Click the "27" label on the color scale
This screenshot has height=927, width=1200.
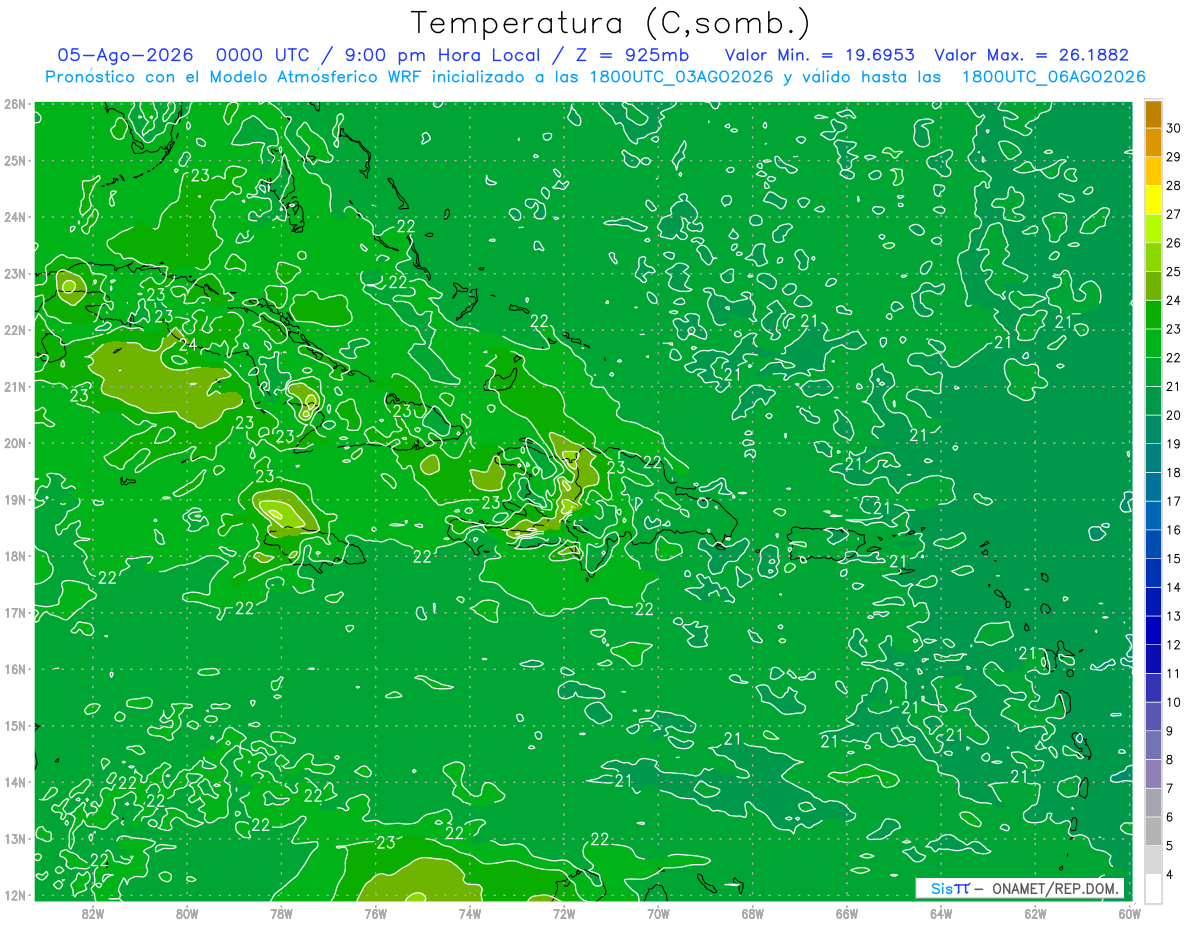click(1174, 215)
